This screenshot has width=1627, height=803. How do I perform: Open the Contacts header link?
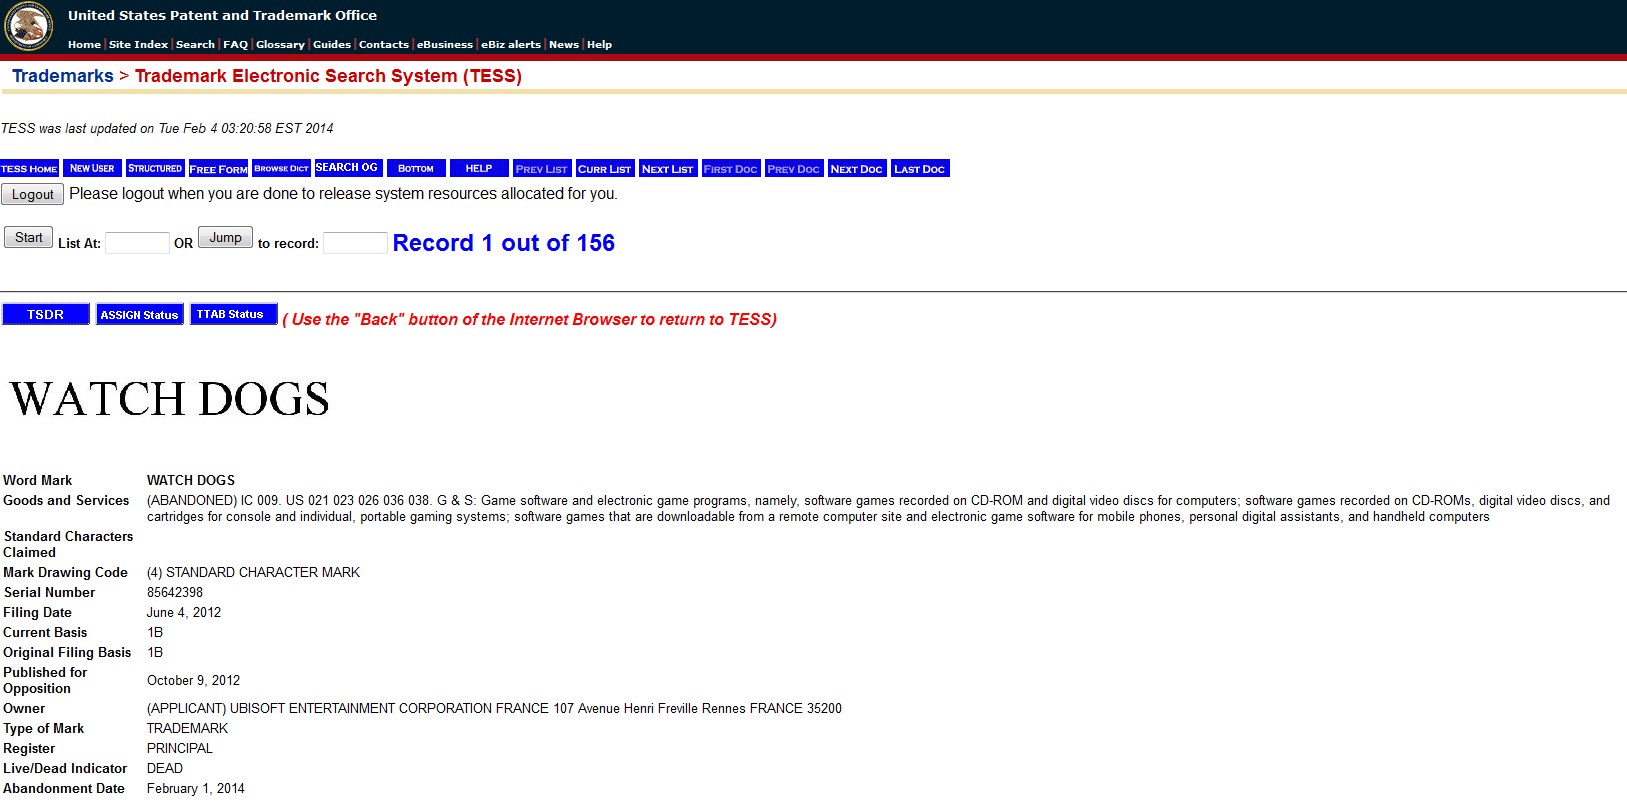[x=384, y=44]
